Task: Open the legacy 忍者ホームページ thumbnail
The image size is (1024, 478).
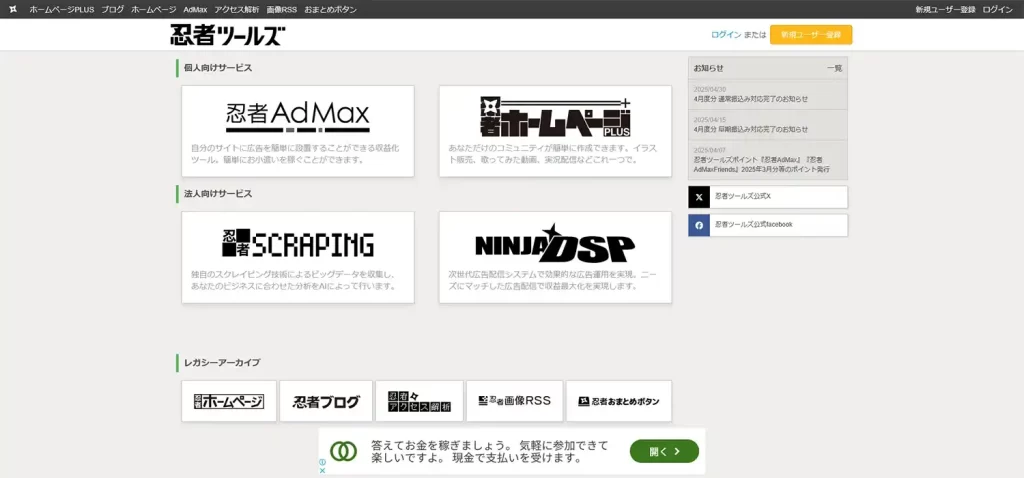Action: [229, 401]
